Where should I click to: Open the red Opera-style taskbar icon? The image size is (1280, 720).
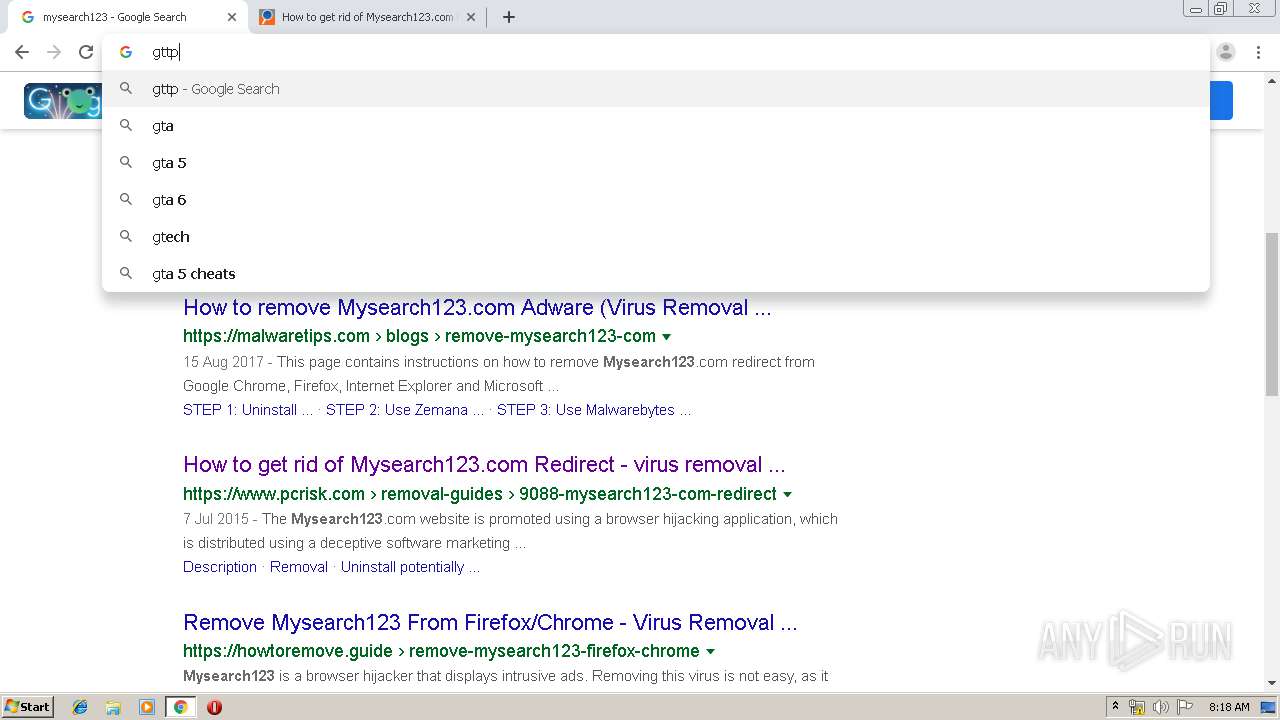point(214,707)
